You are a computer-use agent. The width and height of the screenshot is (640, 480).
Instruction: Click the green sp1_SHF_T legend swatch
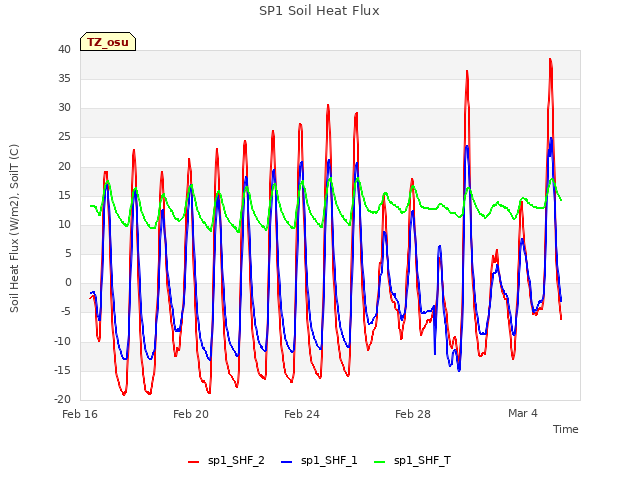click(x=380, y=462)
